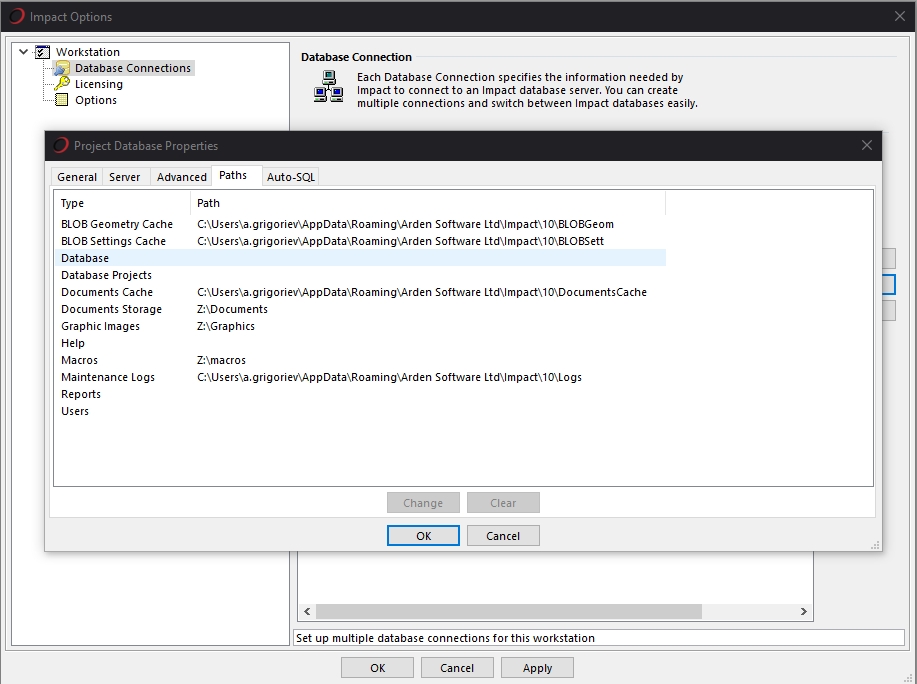This screenshot has width=917, height=684.
Task: Close the Project Database Properties dialog
Action: (x=866, y=146)
